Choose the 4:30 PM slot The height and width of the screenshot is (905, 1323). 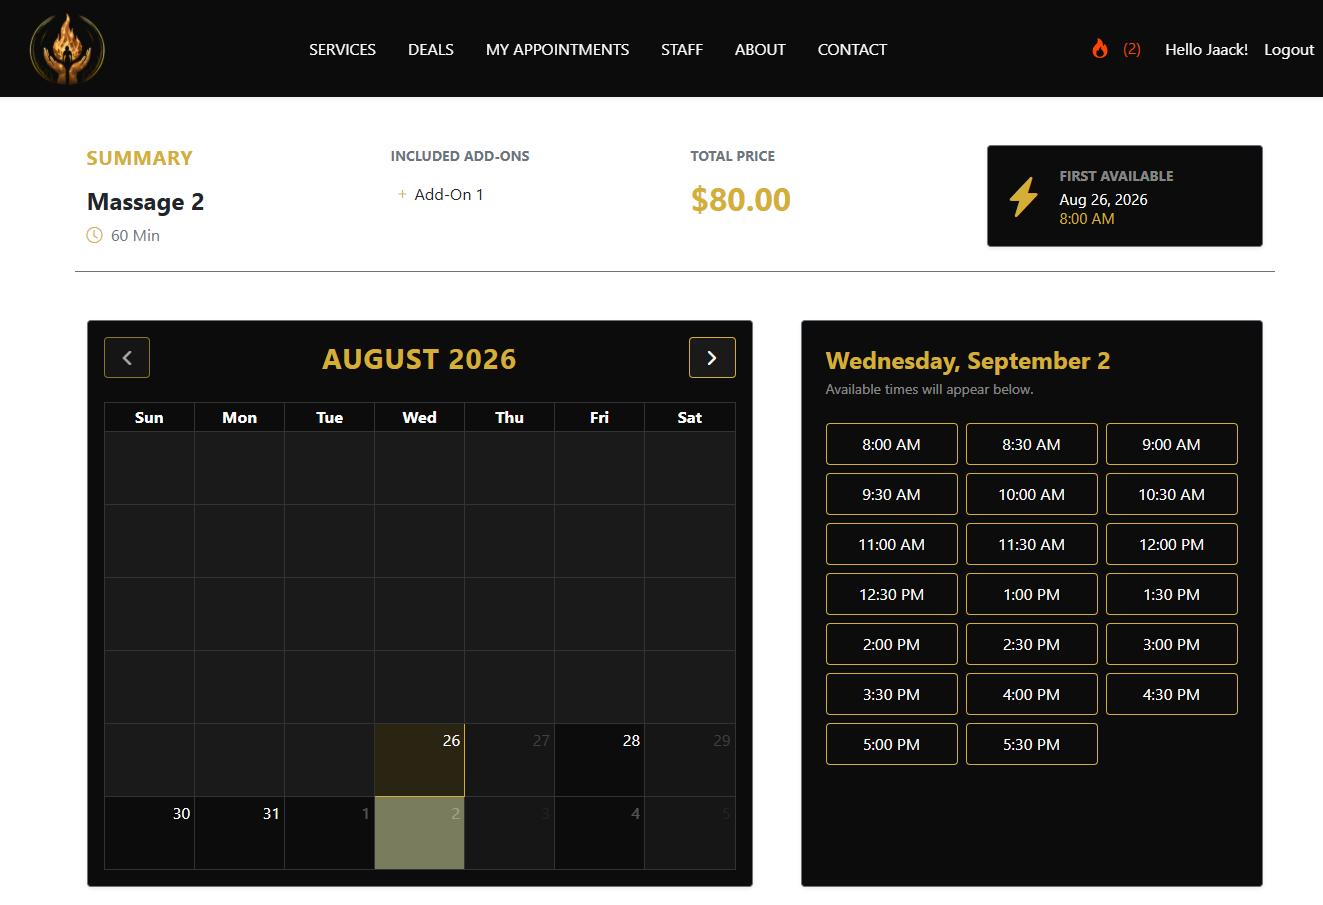click(x=1172, y=694)
